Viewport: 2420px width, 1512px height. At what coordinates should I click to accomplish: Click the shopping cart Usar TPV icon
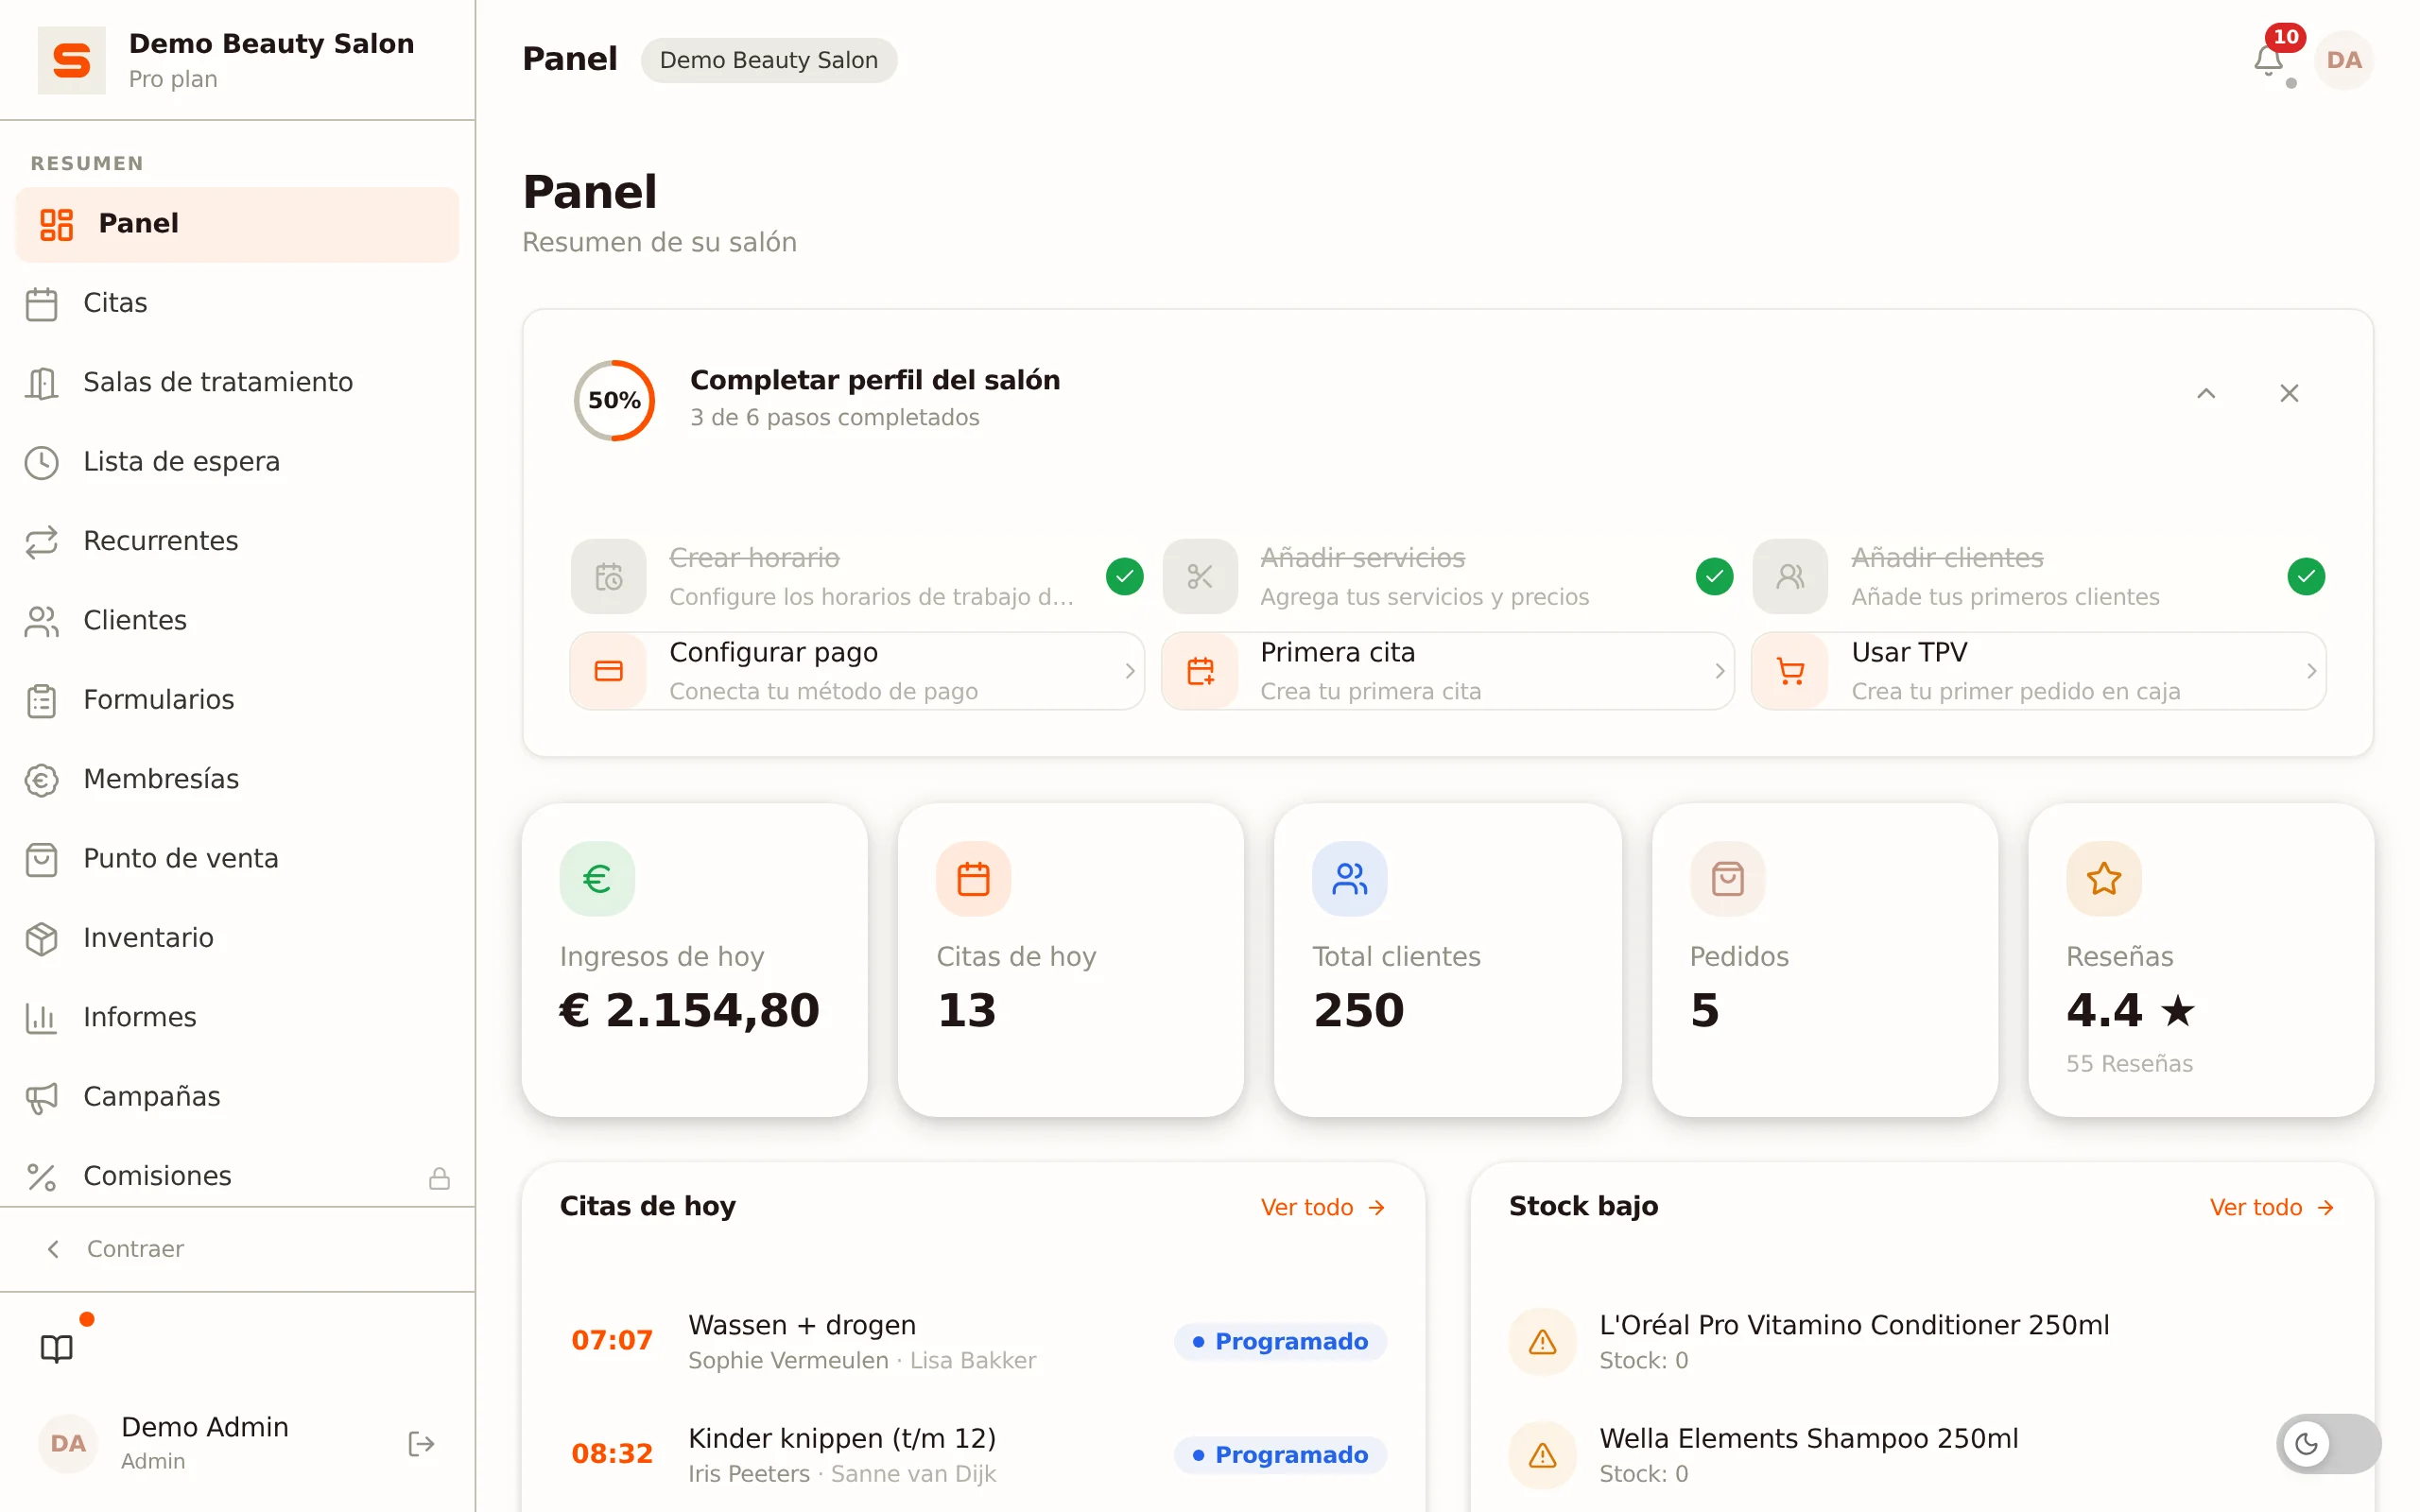coord(1790,671)
